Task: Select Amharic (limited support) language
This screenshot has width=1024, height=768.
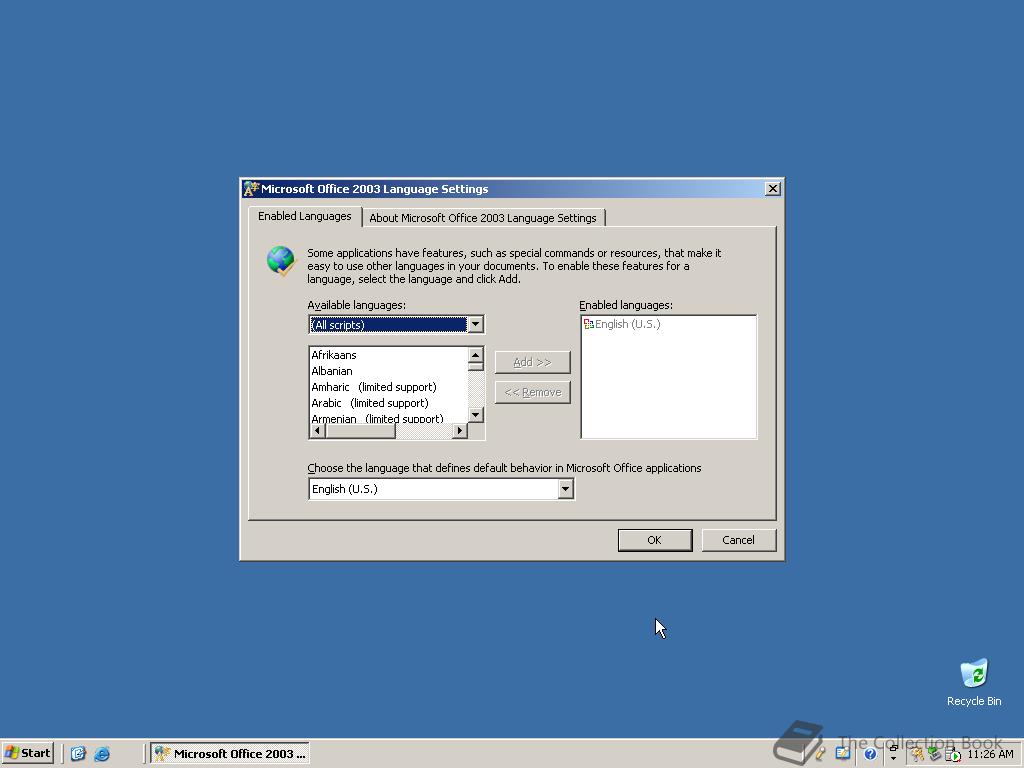Action: point(389,387)
